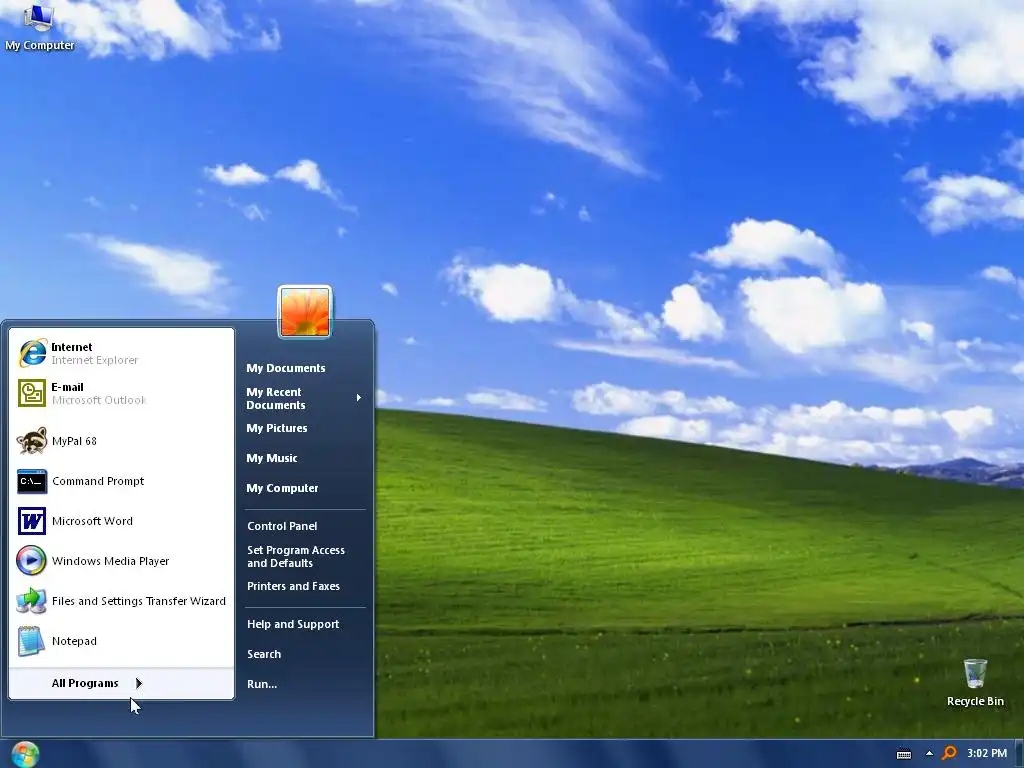Open Set Program Access and Defaults
Screen dimensions: 1024x768
click(296, 556)
